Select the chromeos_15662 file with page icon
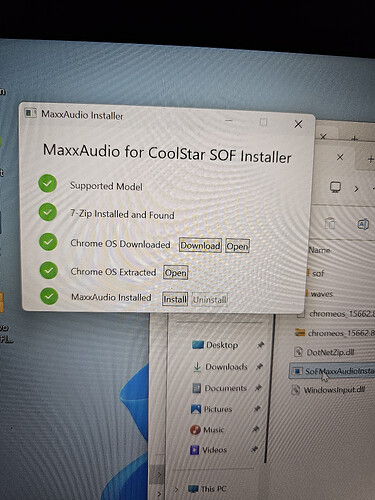The image size is (375, 500). pyautogui.click(x=337, y=314)
